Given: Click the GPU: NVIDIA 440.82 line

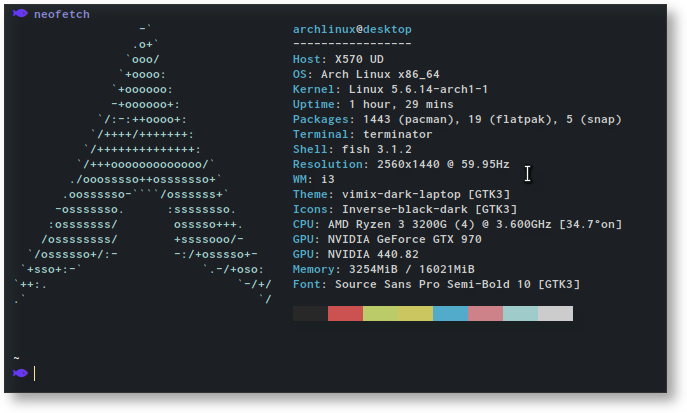Looking at the screenshot, I should tap(356, 254).
